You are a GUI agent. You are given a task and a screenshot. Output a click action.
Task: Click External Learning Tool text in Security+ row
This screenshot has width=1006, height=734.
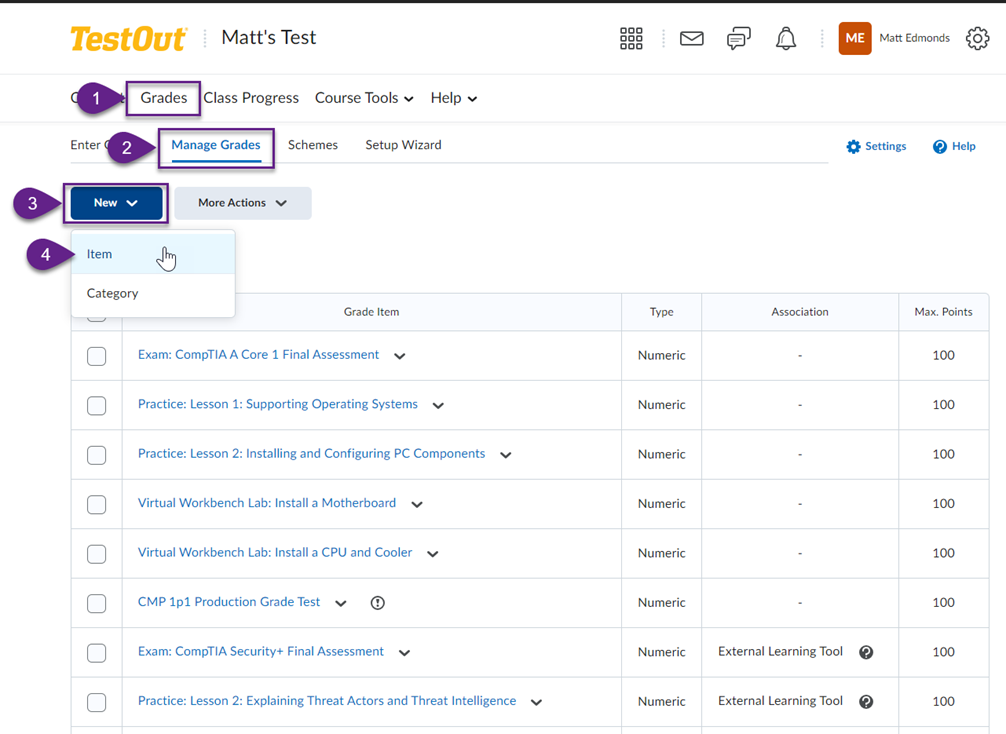[x=780, y=651]
